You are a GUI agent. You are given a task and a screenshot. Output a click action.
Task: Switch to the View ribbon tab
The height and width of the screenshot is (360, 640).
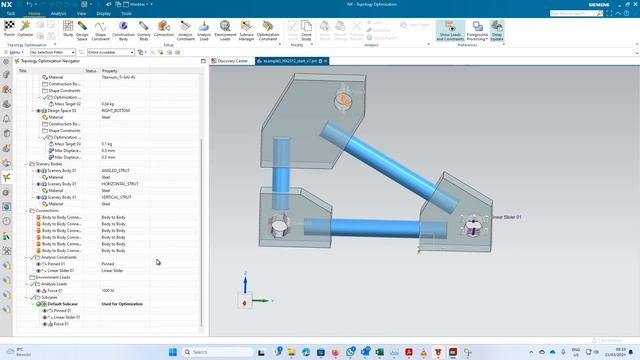pos(81,13)
